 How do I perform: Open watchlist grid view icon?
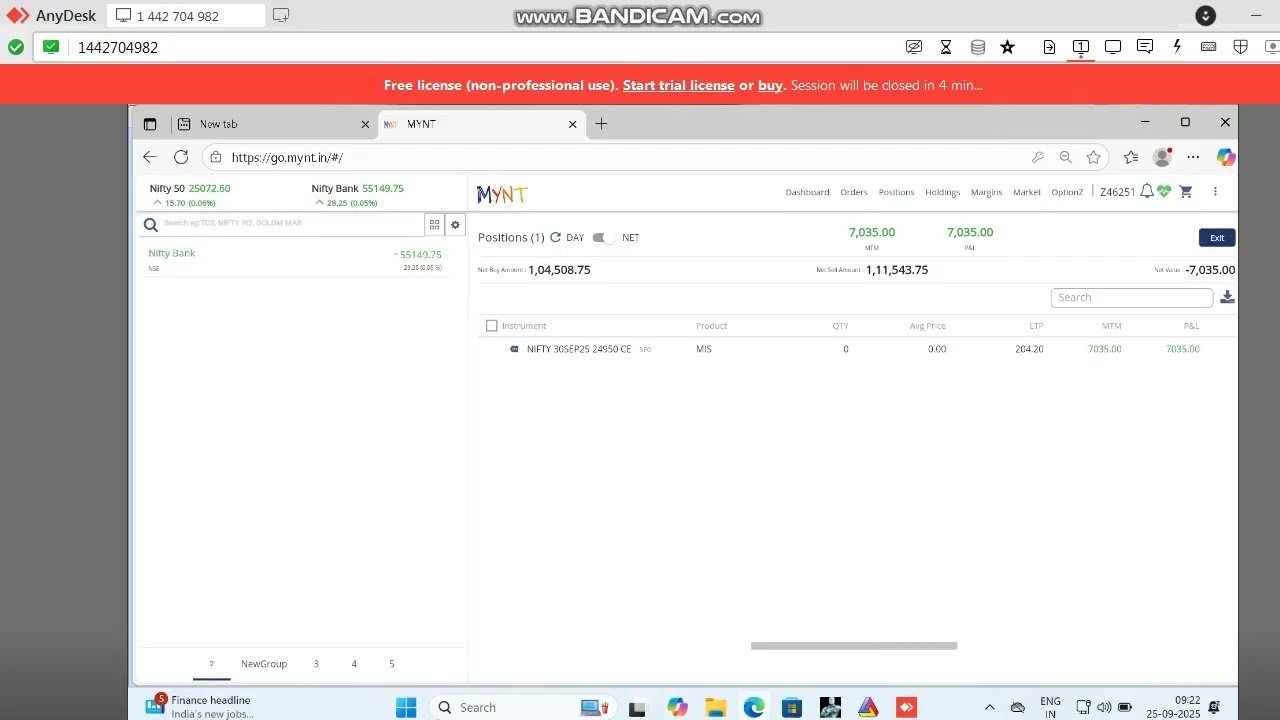click(x=434, y=225)
